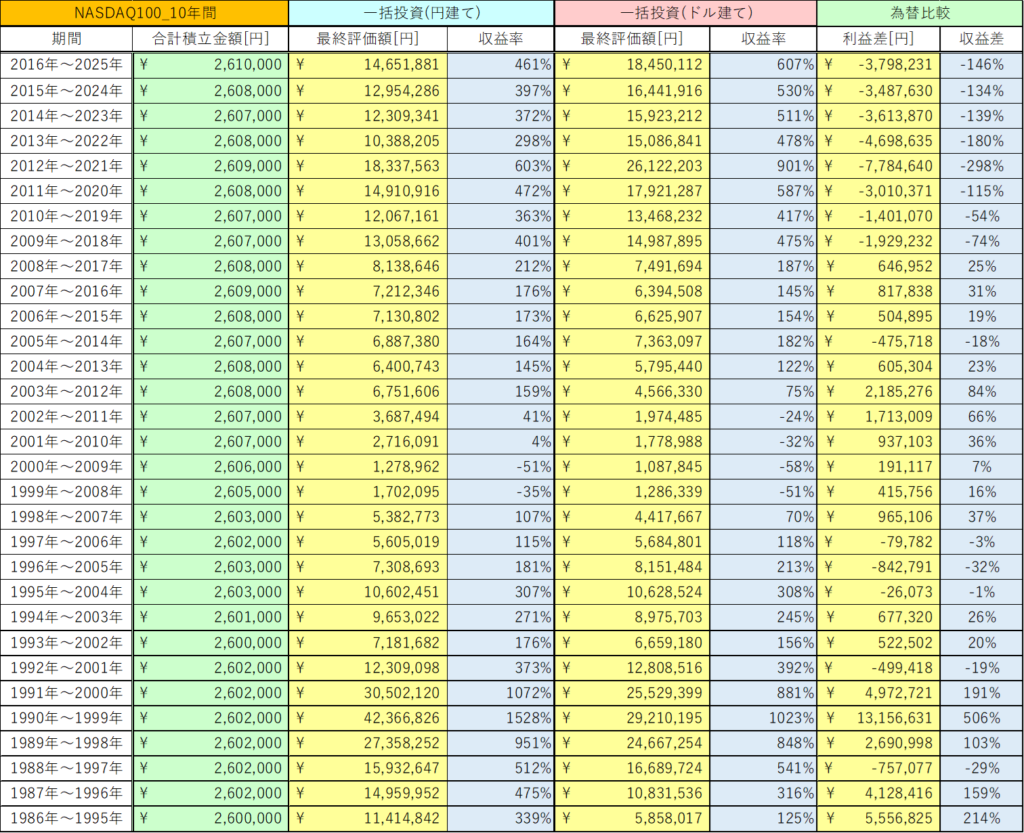Select the 一括投資(ドル建て) header cell

[685, 13]
